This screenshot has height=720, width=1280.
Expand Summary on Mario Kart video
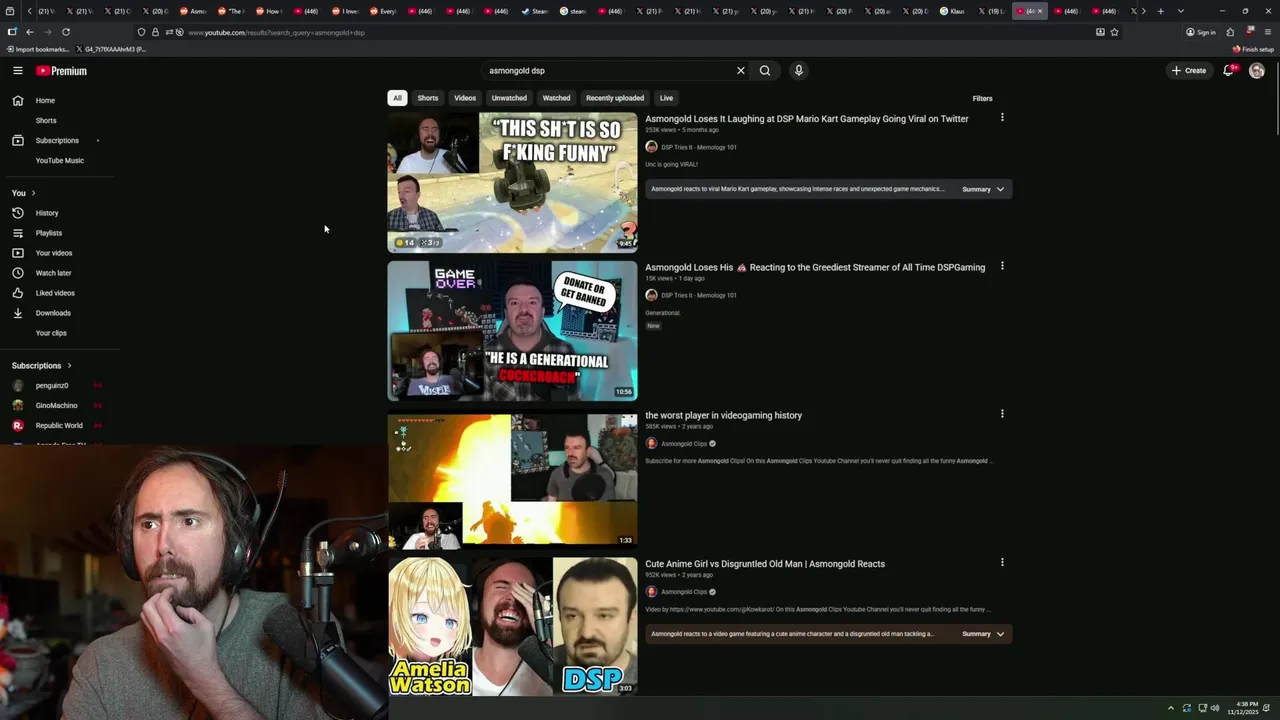983,189
